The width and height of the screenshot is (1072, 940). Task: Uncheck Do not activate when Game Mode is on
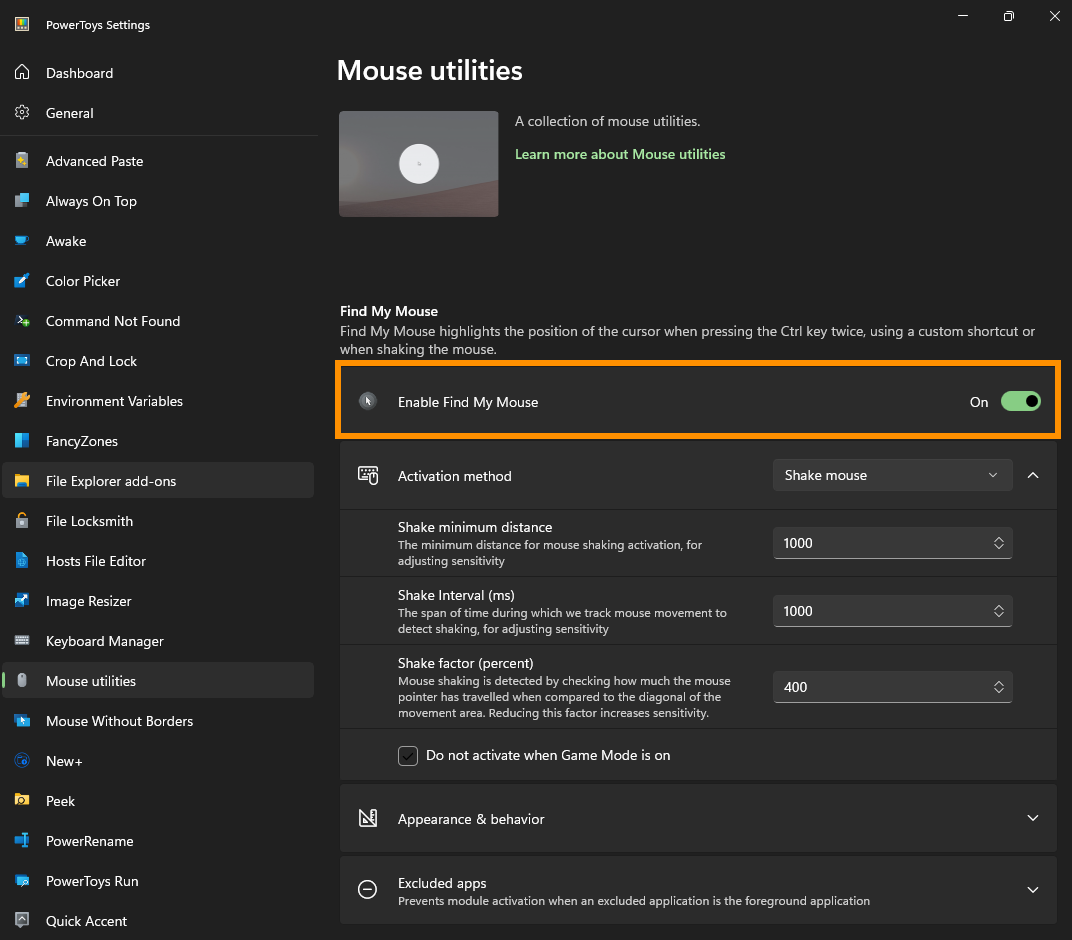coord(407,755)
